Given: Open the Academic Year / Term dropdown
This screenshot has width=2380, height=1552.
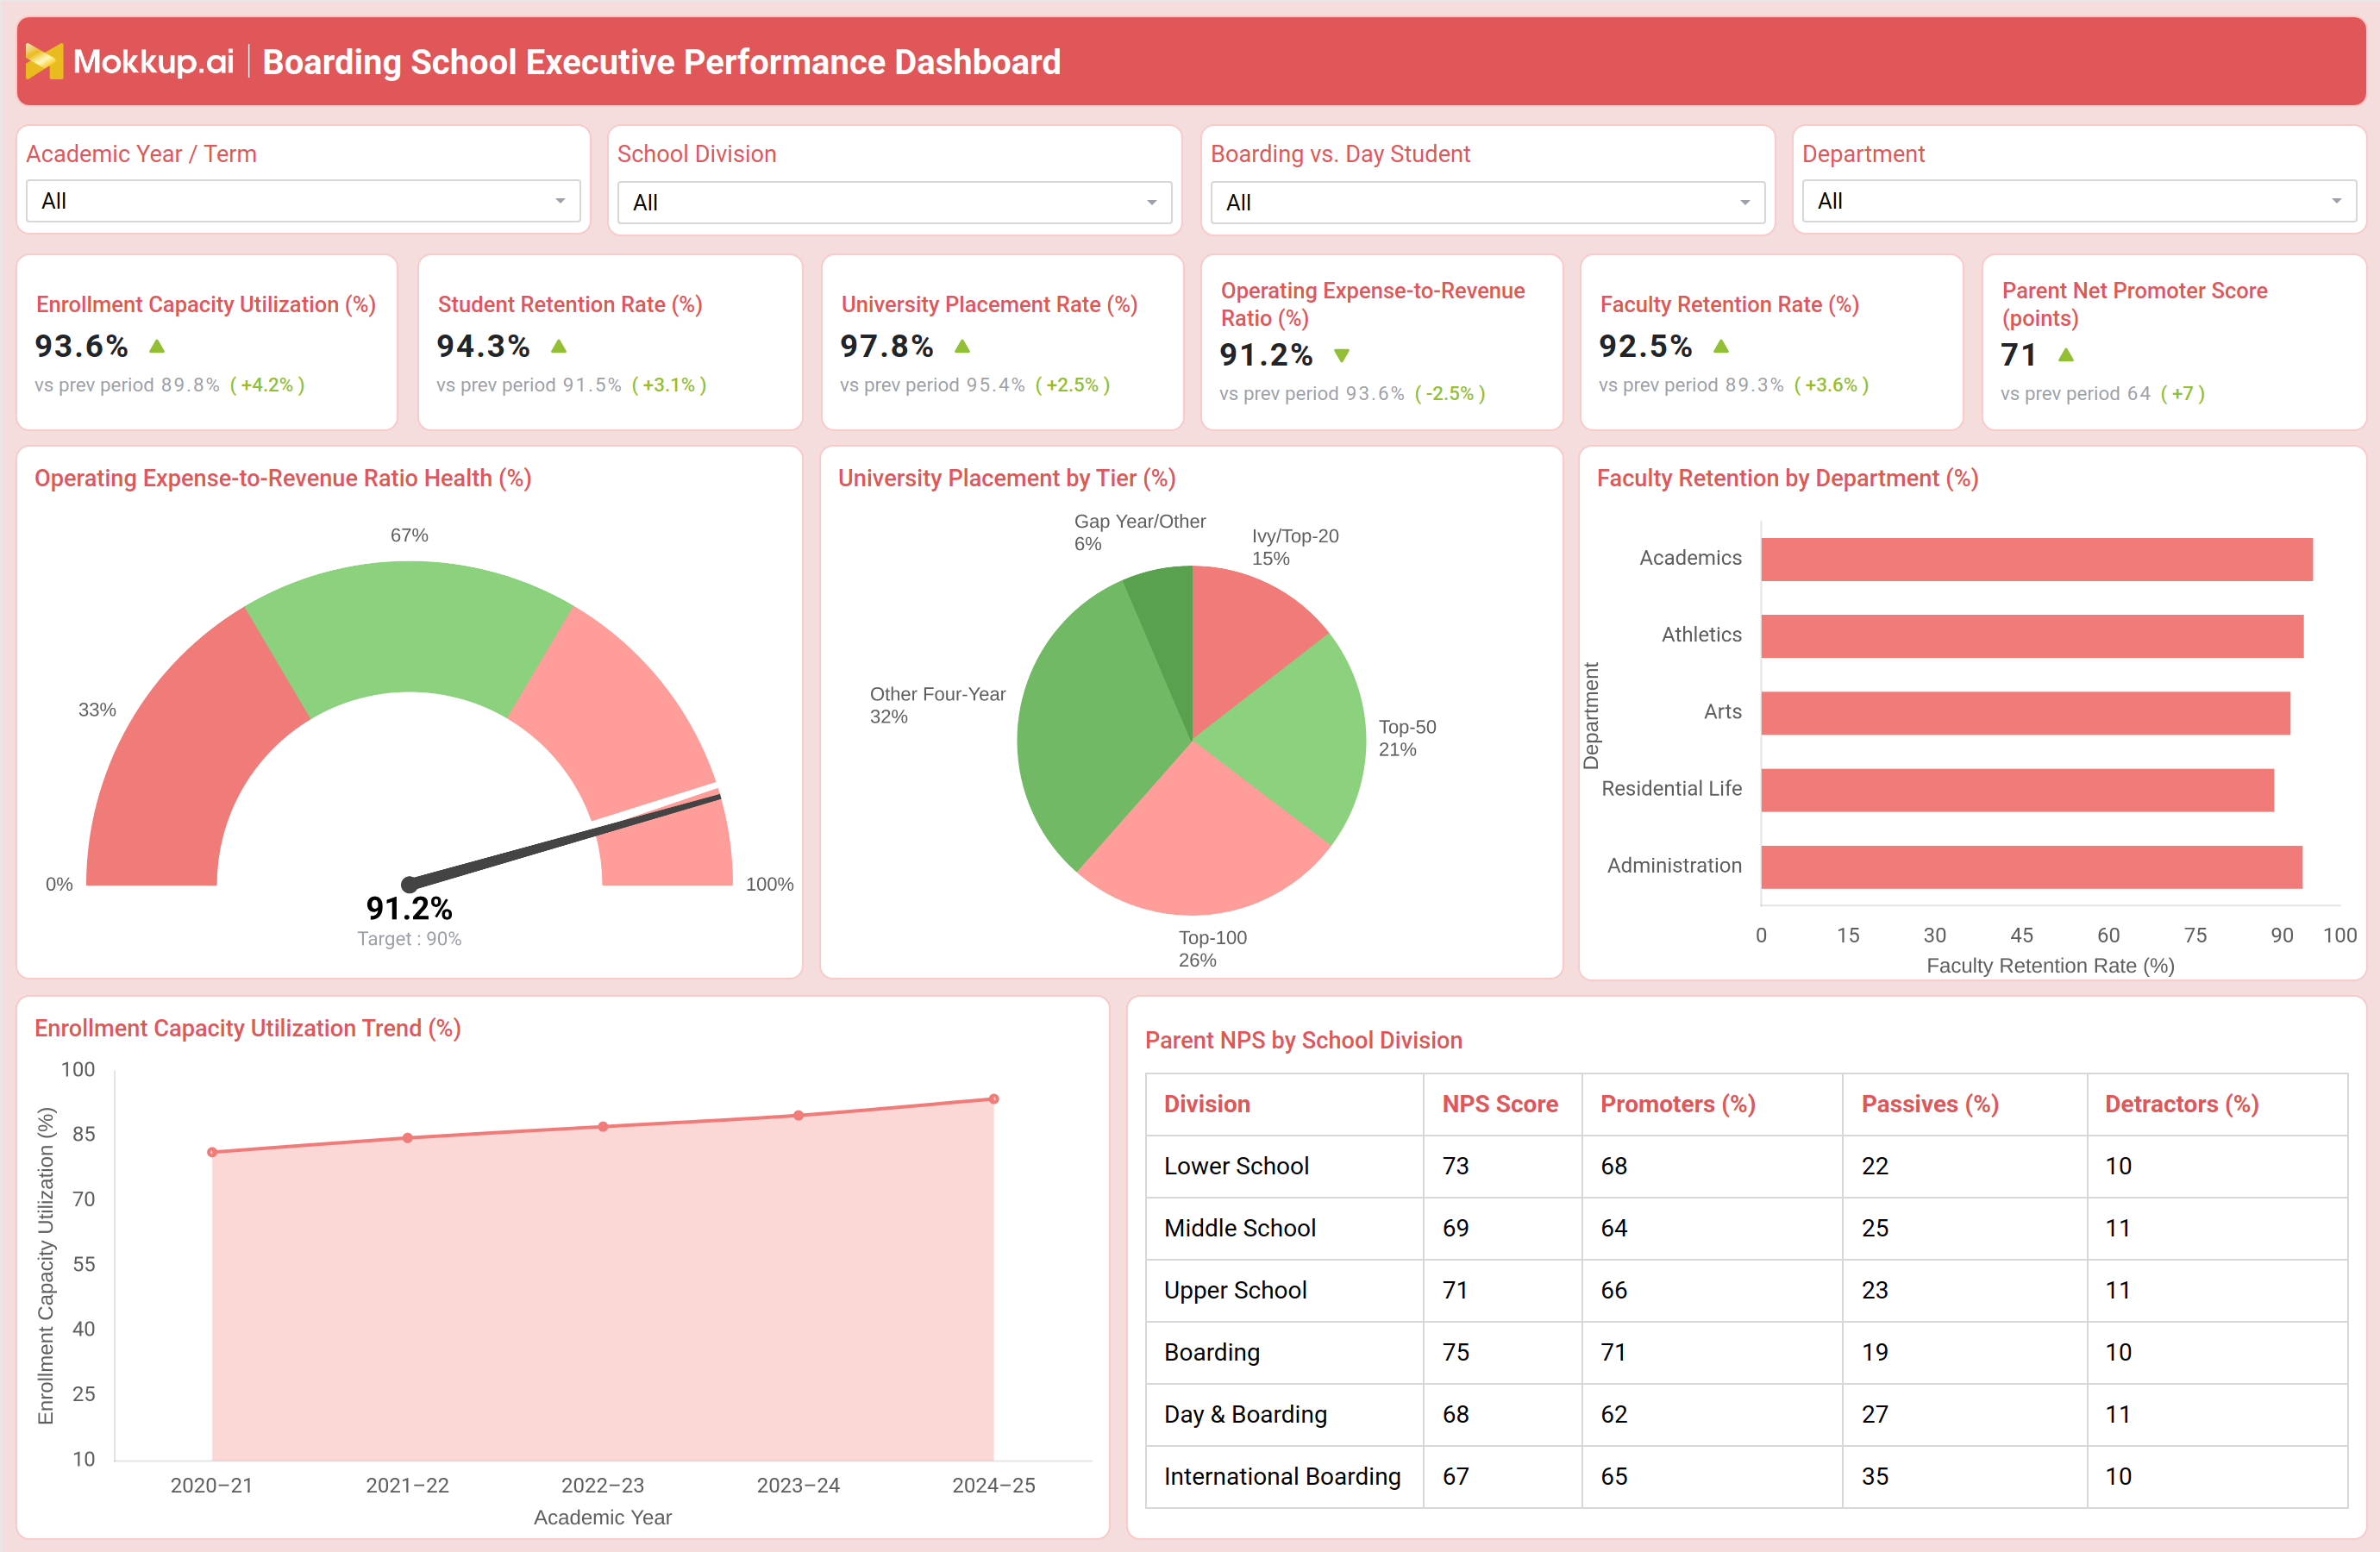Looking at the screenshot, I should point(303,201).
